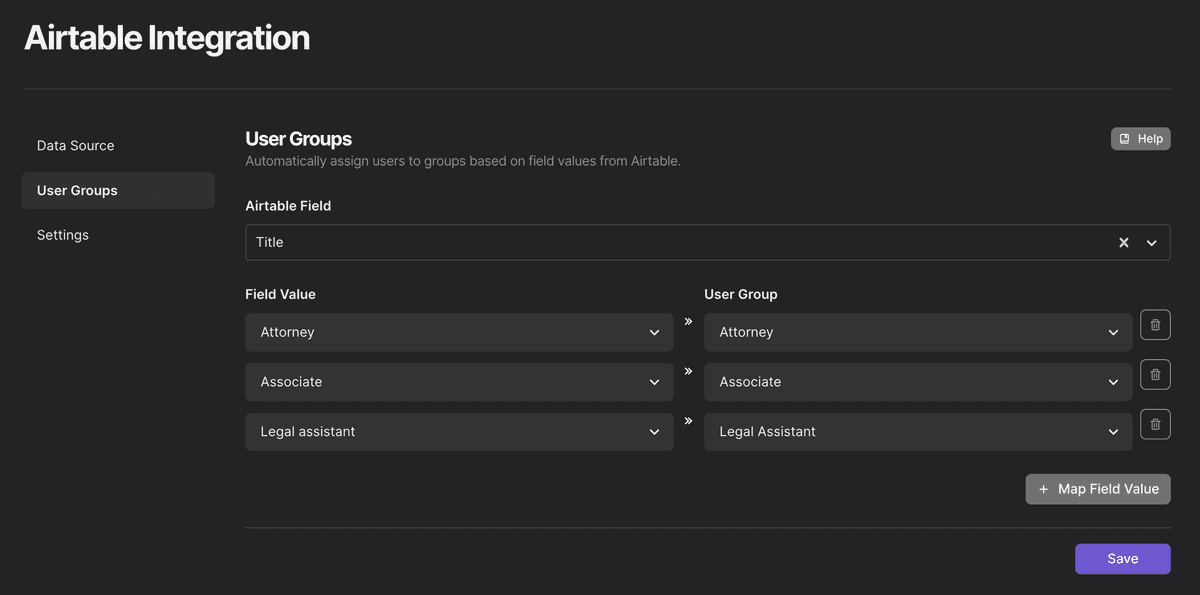Image resolution: width=1200 pixels, height=595 pixels.
Task: Click the Field Value column label
Action: click(280, 295)
